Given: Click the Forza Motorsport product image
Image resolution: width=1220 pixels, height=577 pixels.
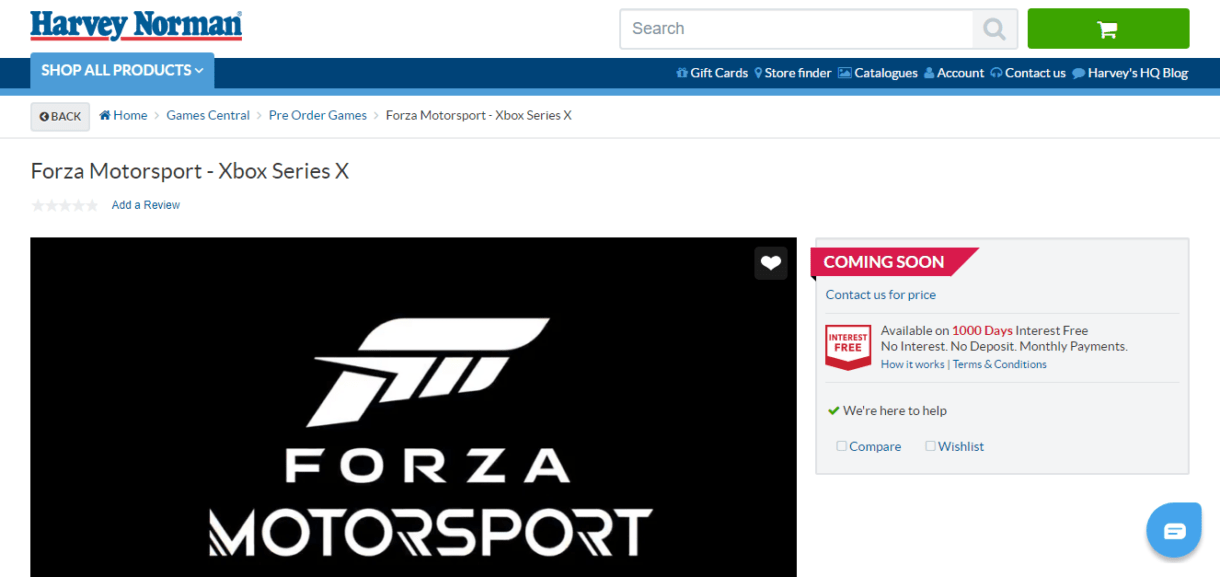Looking at the screenshot, I should point(413,407).
